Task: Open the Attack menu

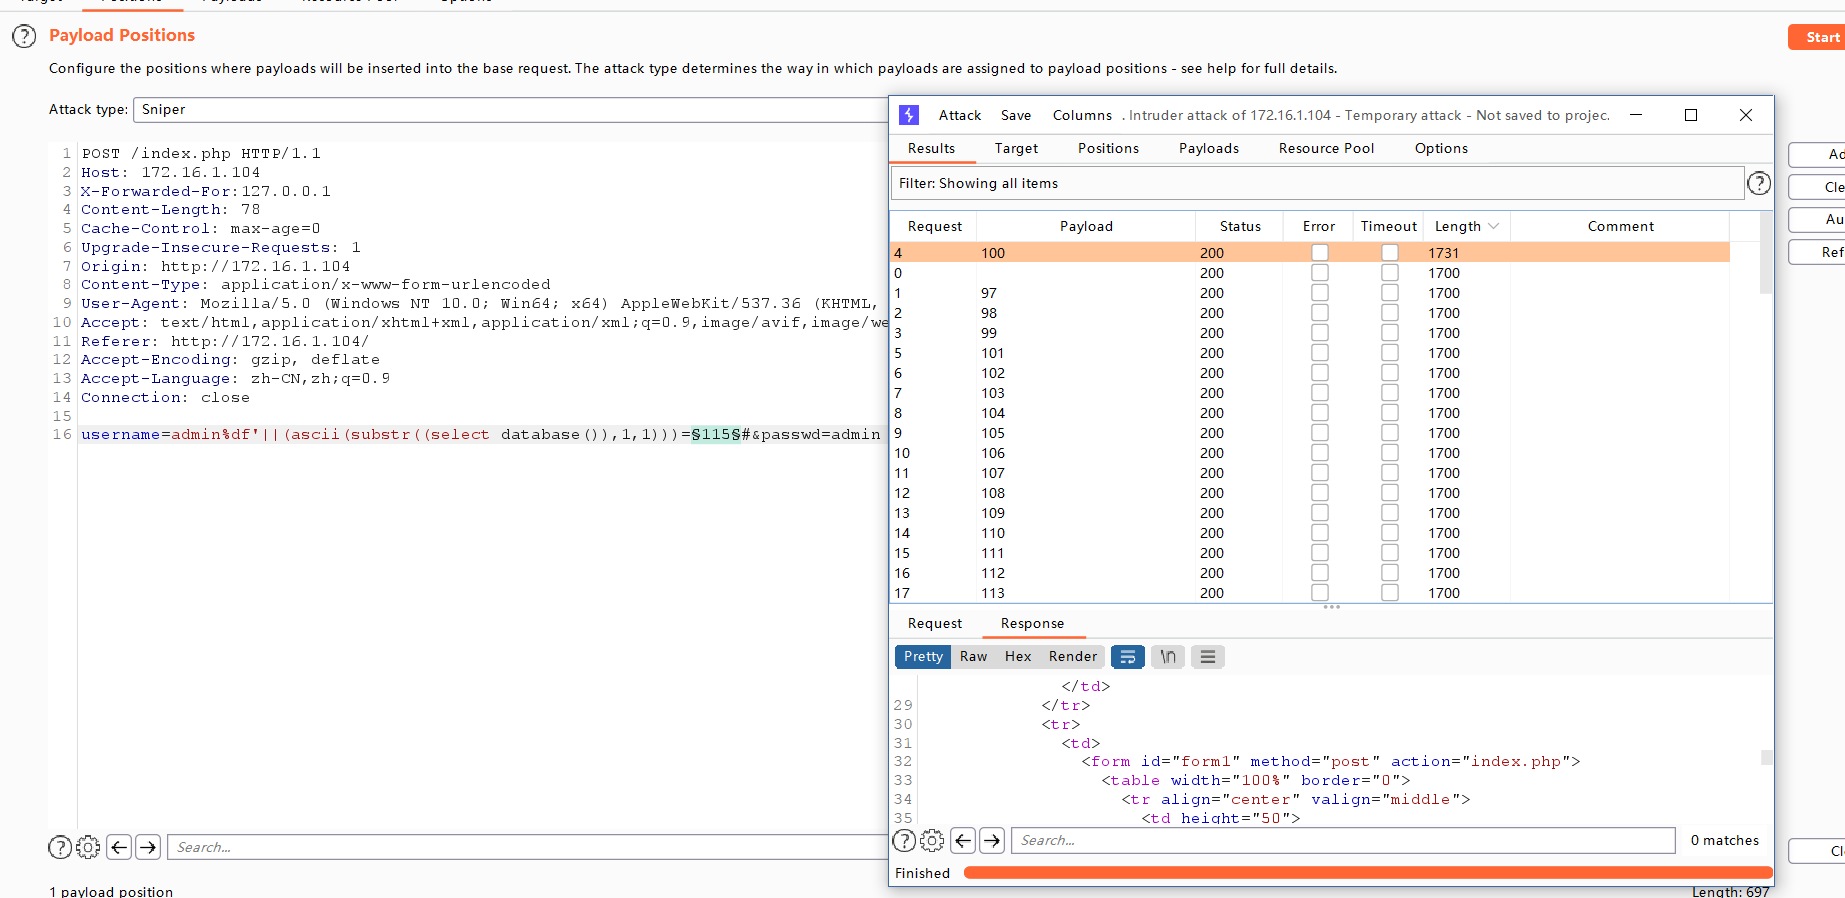Action: pos(960,115)
